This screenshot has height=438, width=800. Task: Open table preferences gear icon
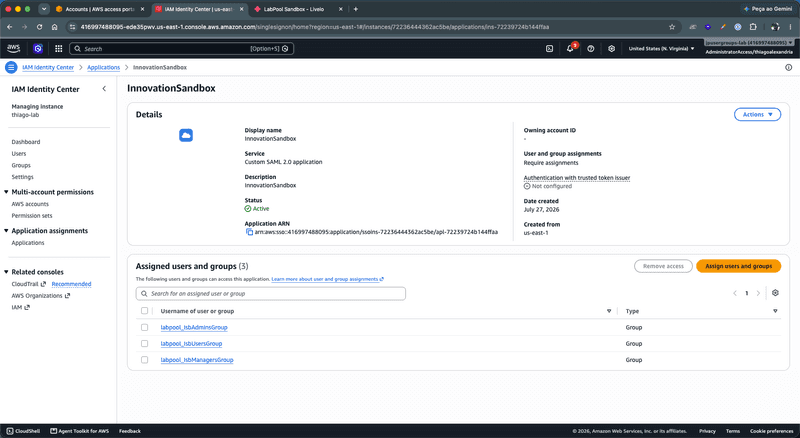776,293
